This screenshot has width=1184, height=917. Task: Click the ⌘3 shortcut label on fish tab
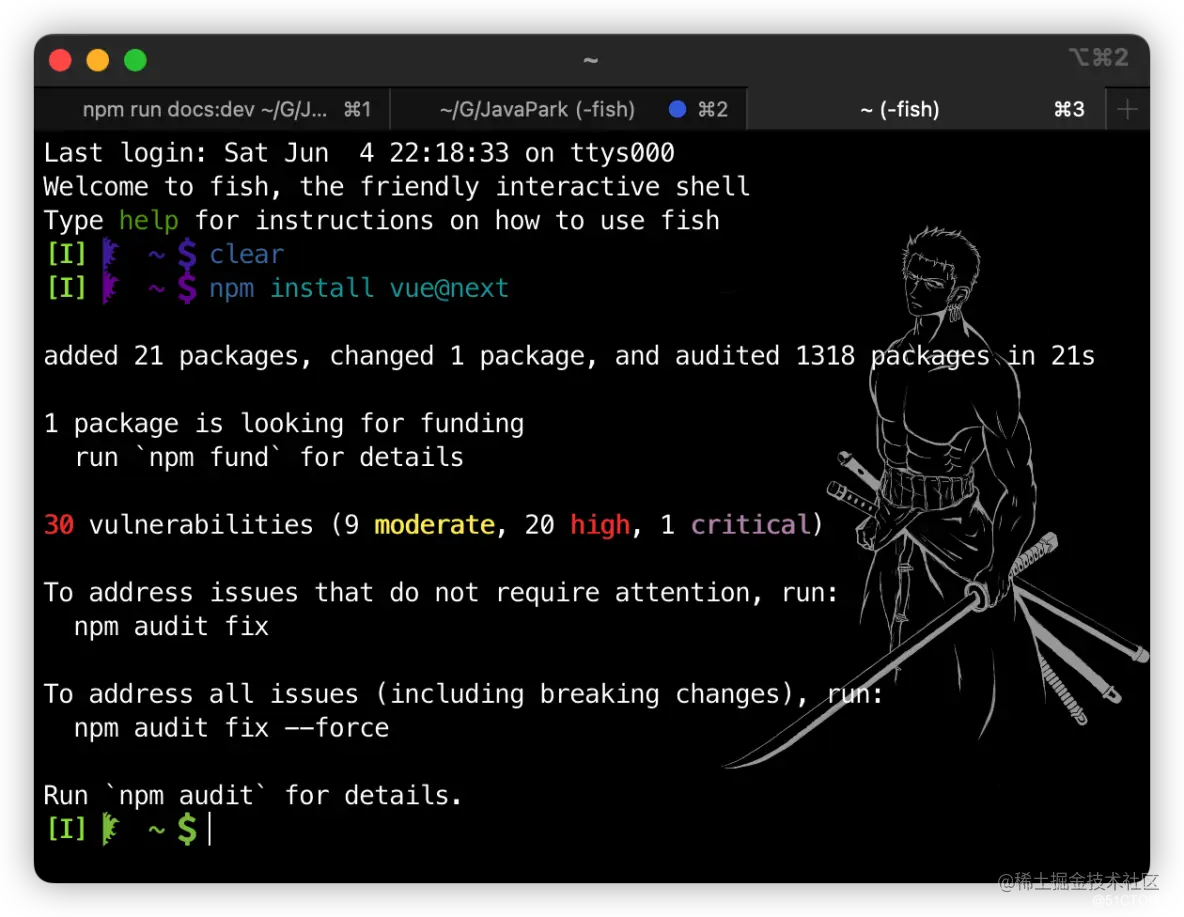coord(1069,110)
